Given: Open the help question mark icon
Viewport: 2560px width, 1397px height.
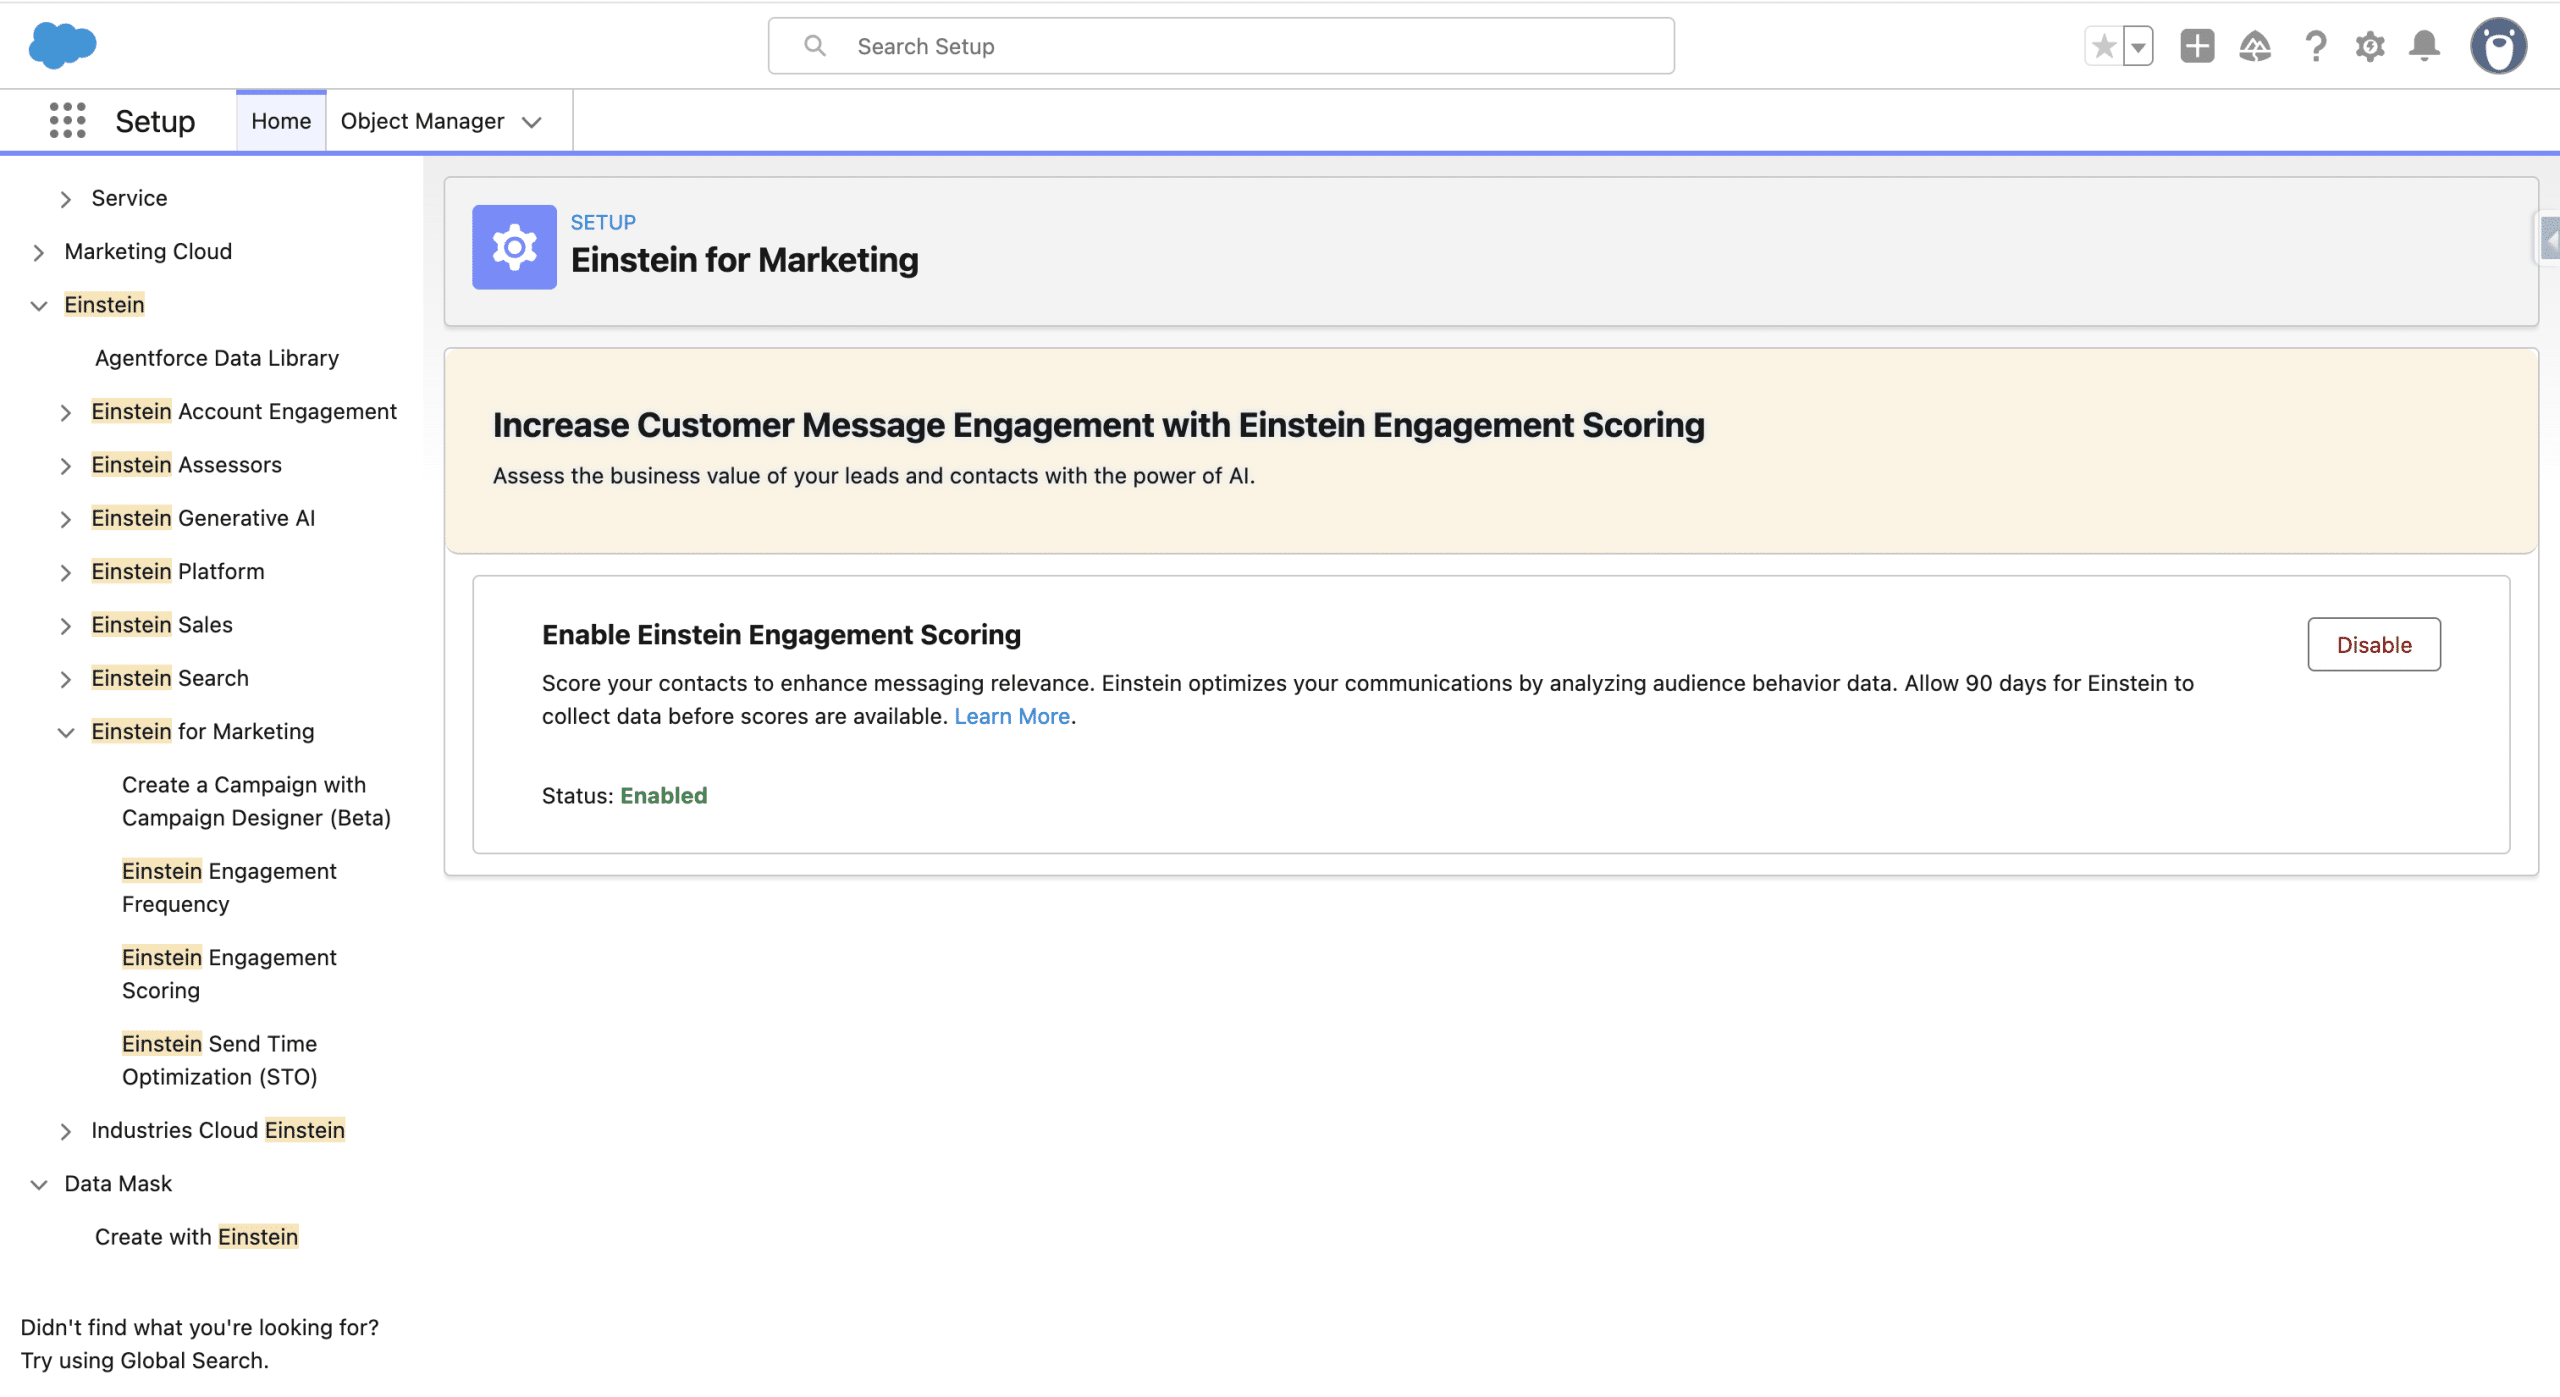Looking at the screenshot, I should [x=2315, y=46].
